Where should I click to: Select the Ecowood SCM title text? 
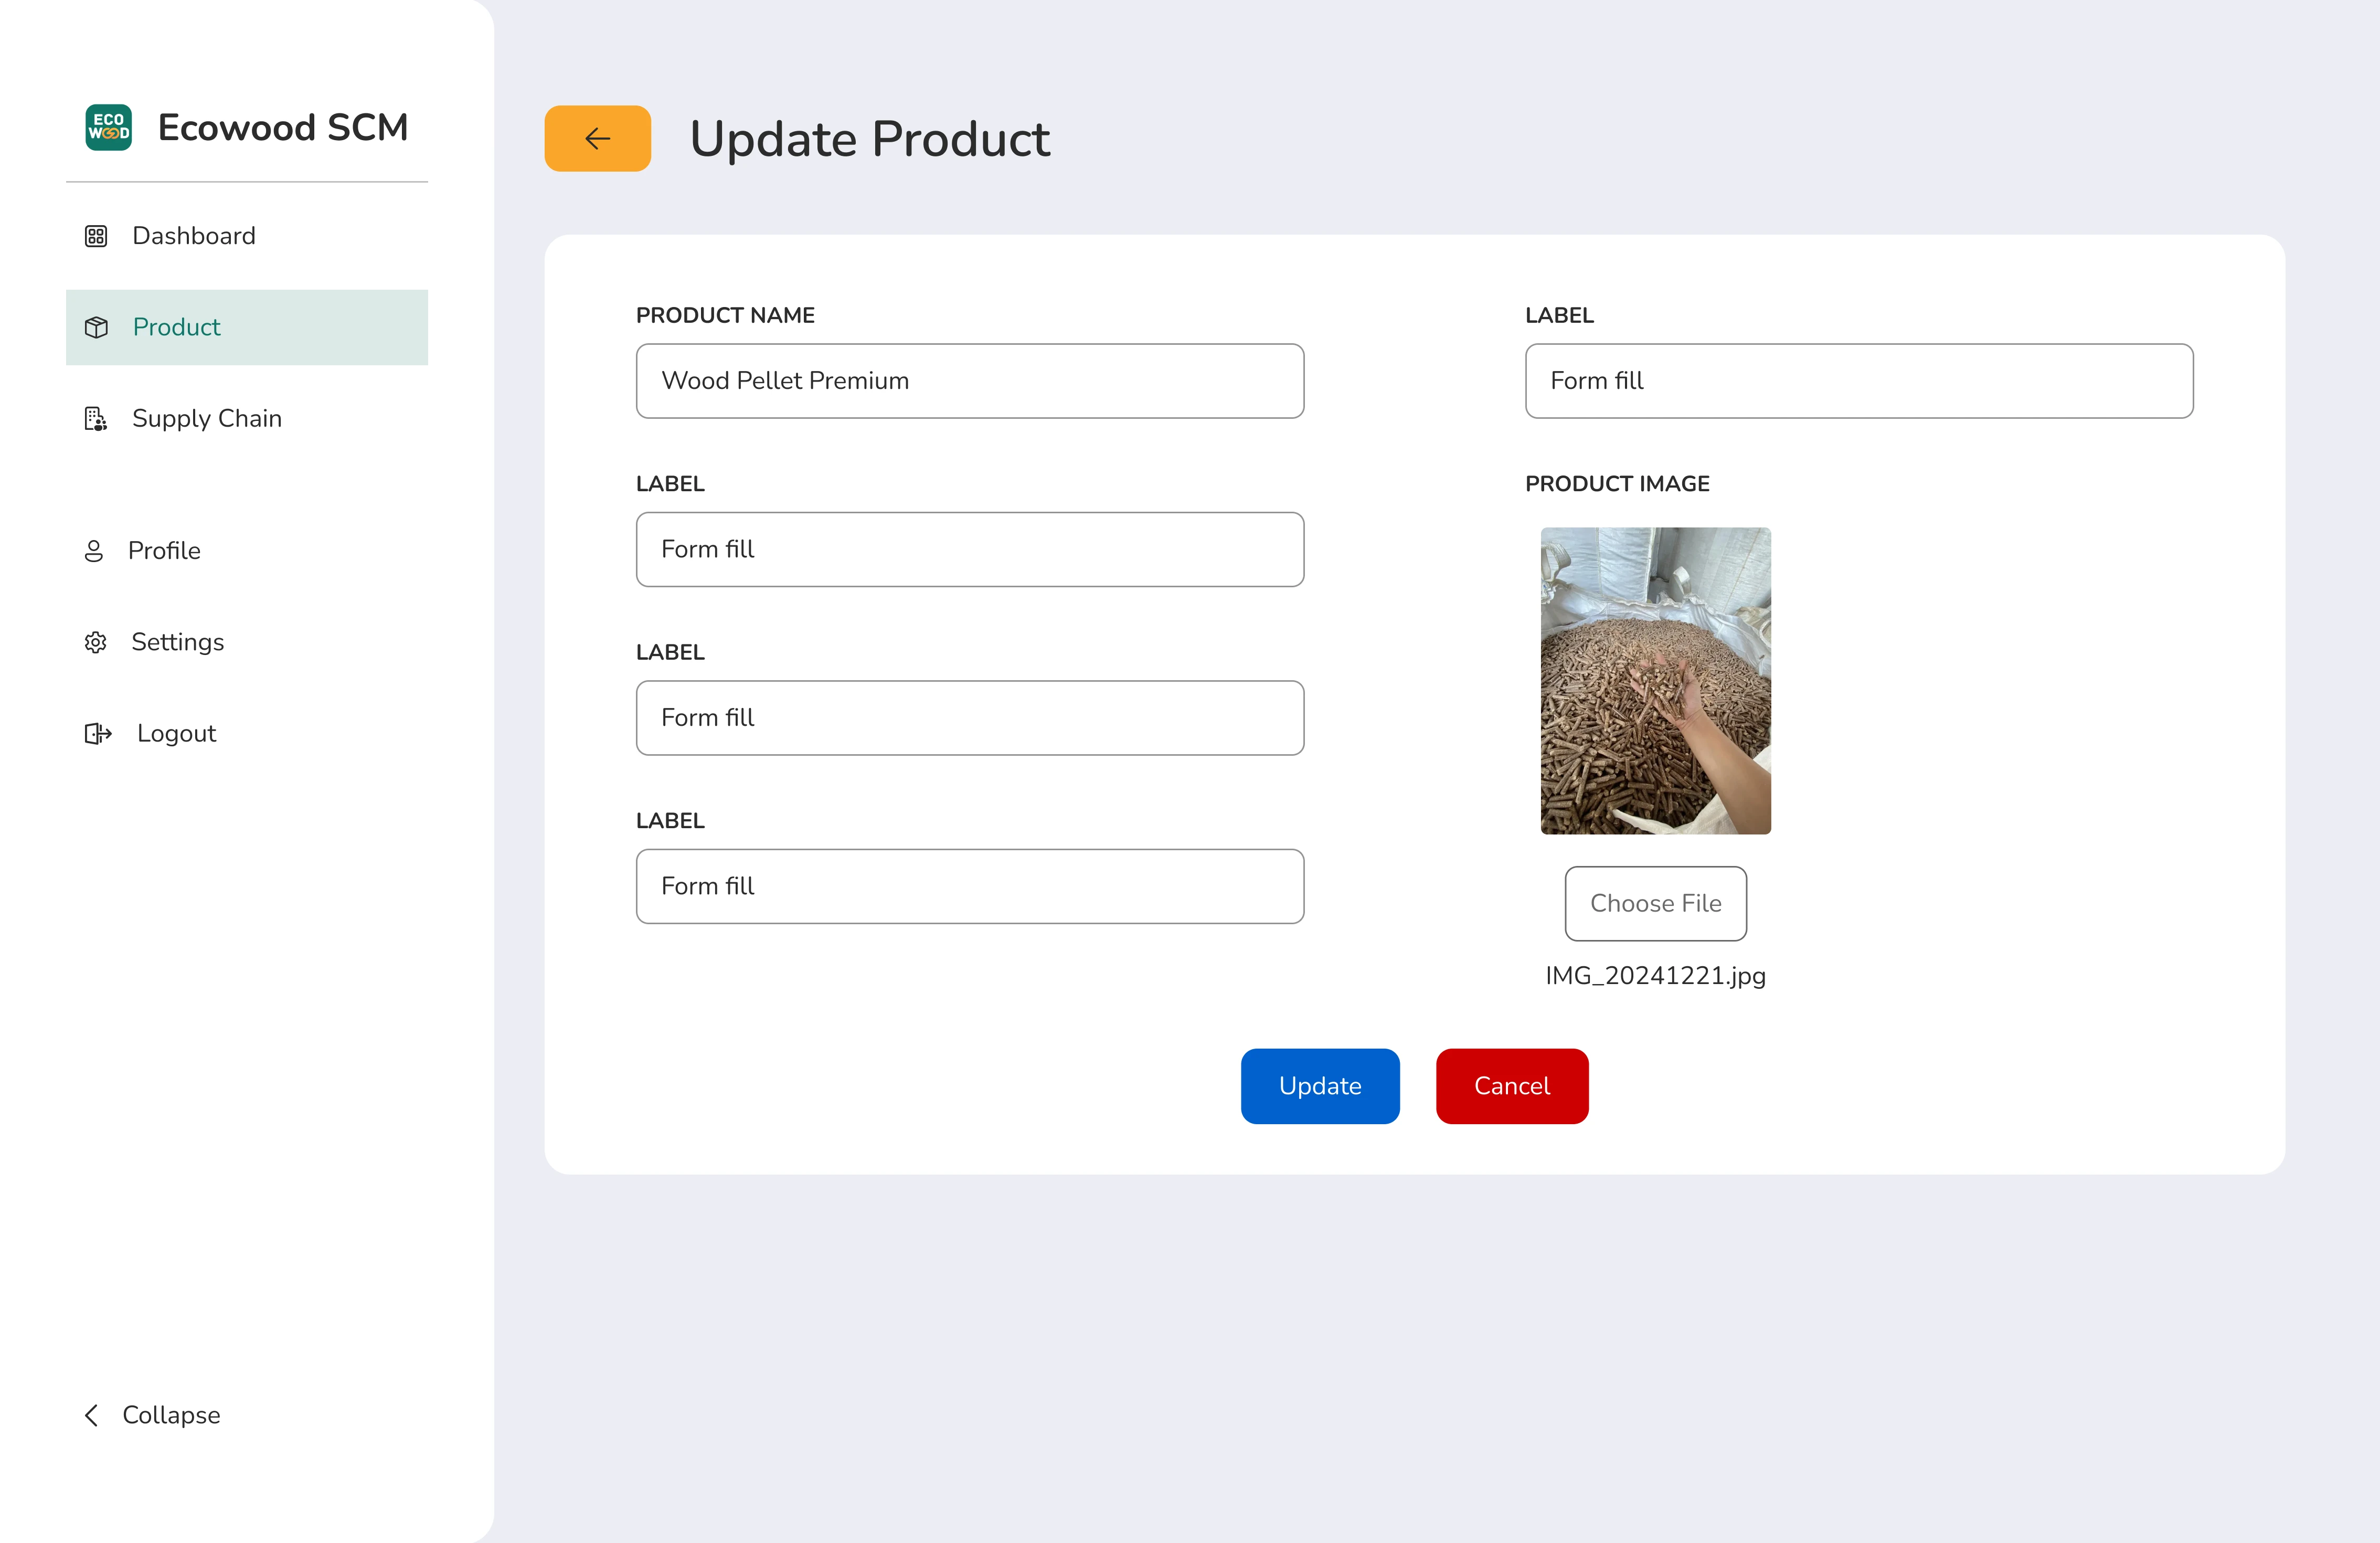pyautogui.click(x=283, y=128)
